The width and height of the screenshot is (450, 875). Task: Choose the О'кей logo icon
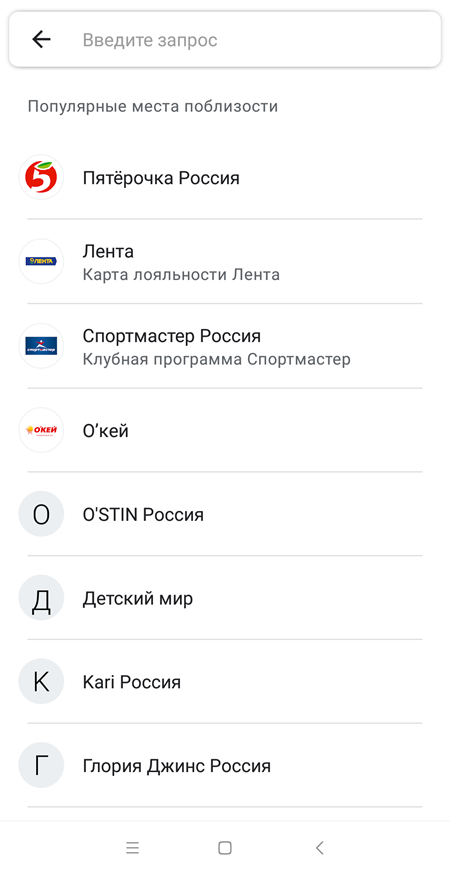tap(41, 430)
